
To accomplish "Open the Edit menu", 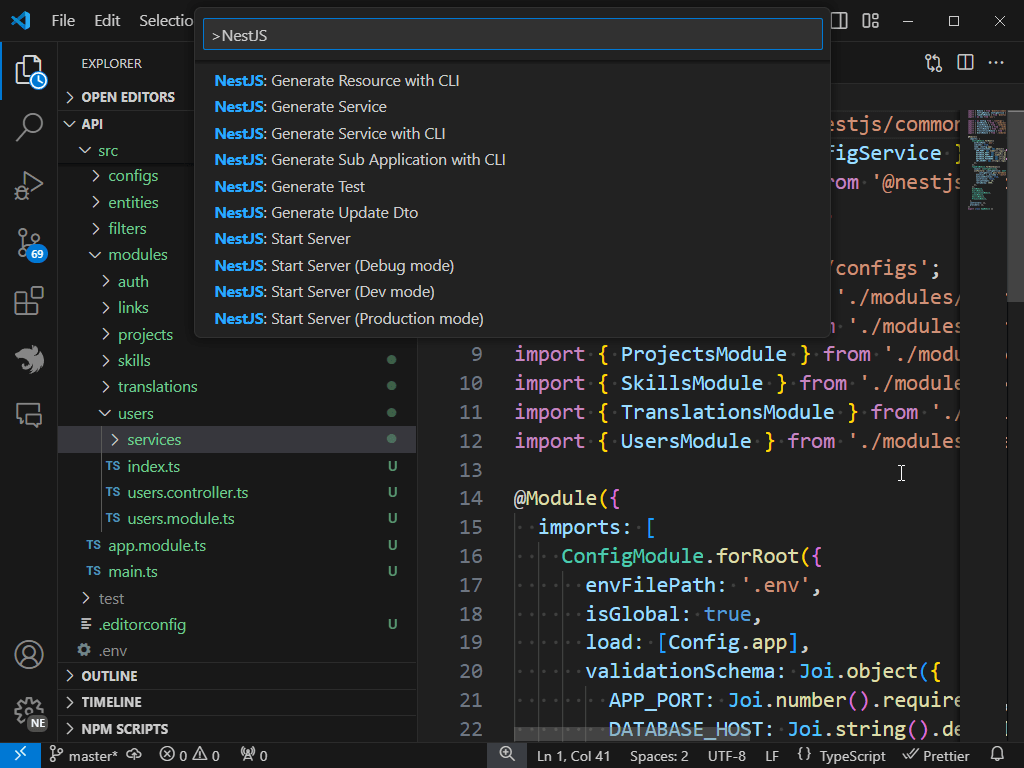I will (x=106, y=20).
